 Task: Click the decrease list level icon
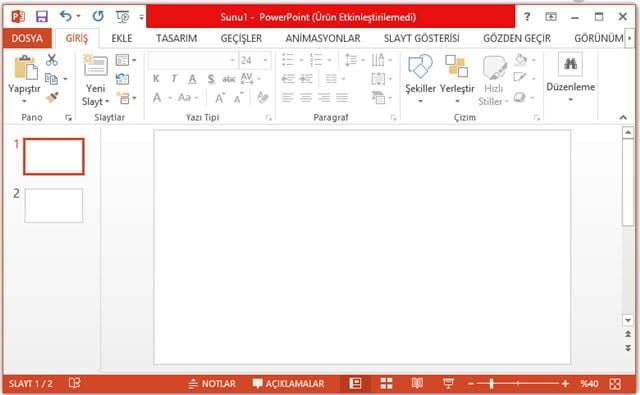[x=288, y=79]
